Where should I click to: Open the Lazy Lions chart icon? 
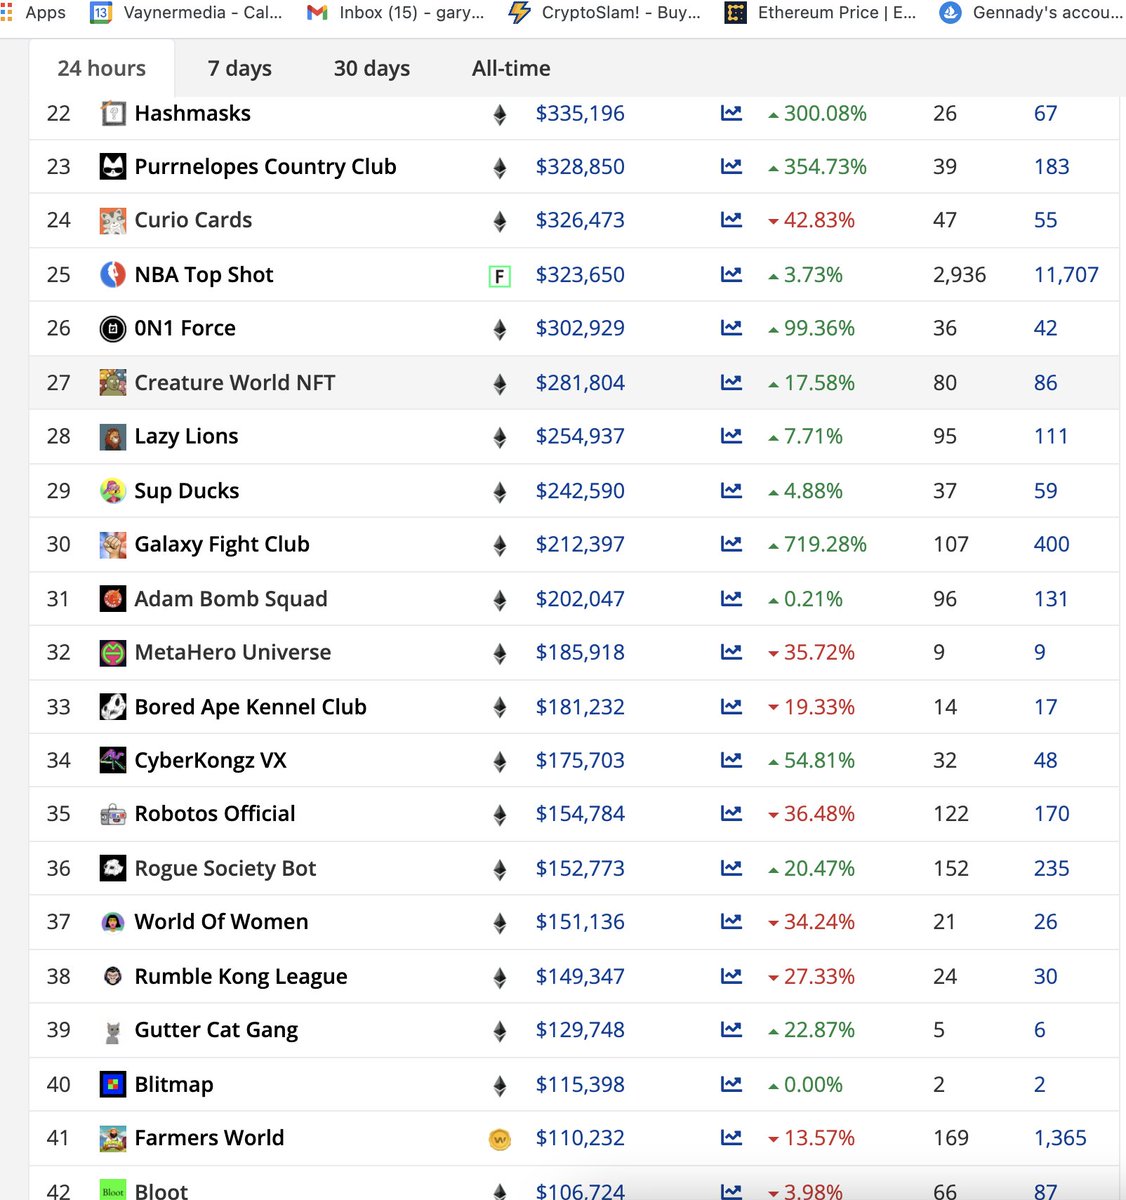tap(732, 436)
